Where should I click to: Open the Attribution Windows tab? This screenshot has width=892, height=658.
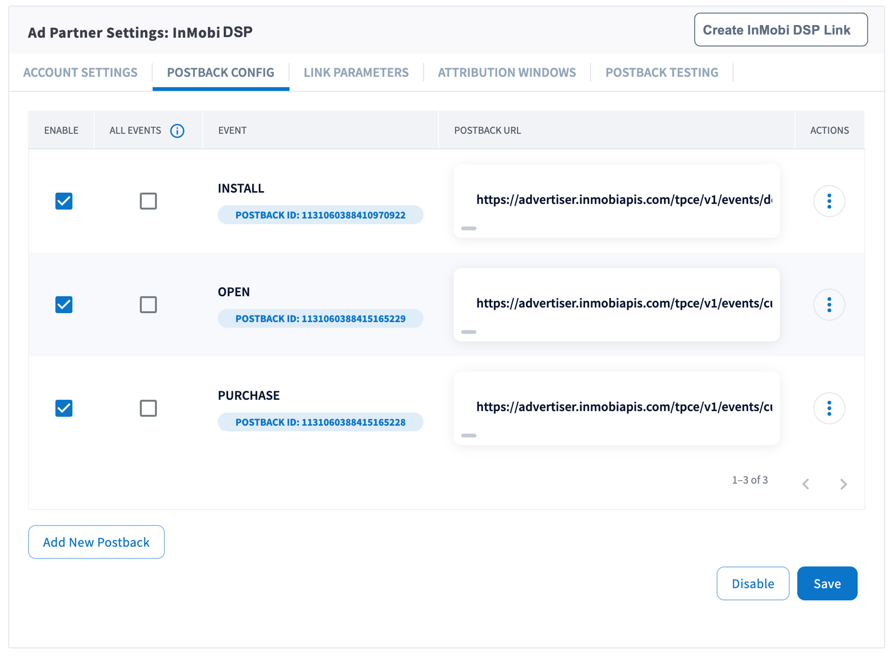point(507,73)
